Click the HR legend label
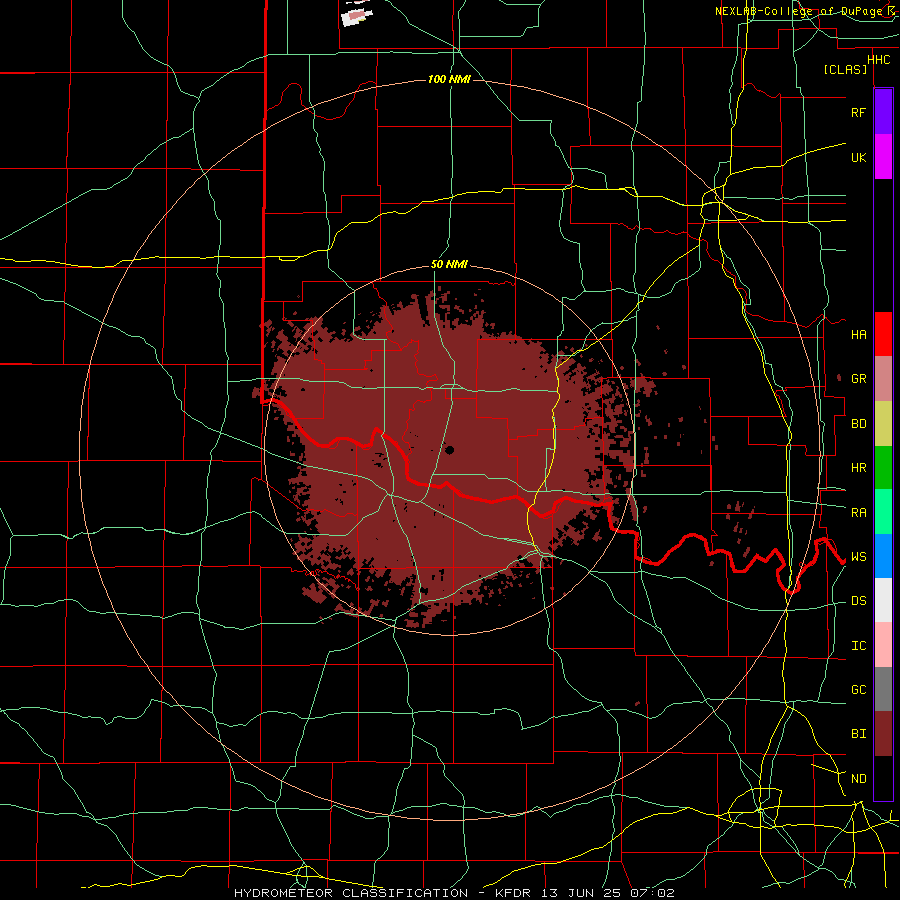 pyautogui.click(x=858, y=468)
